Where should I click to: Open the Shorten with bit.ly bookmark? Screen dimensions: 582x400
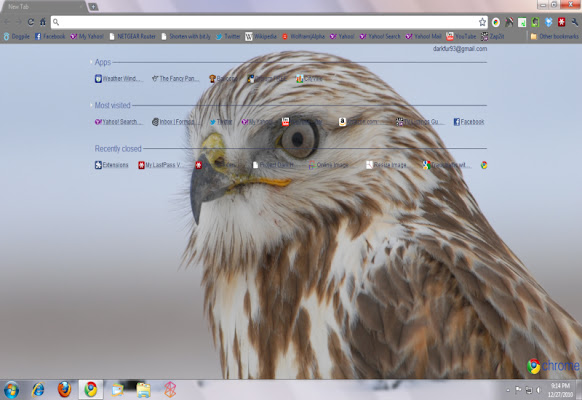point(186,36)
